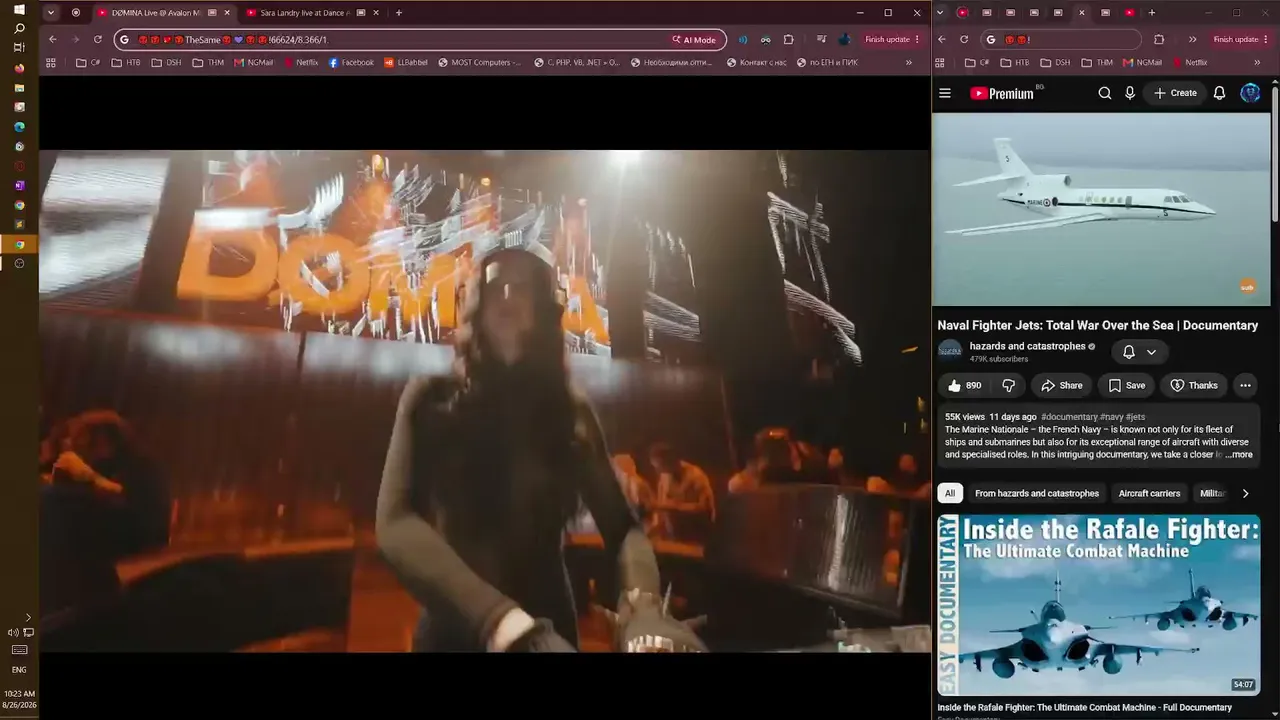Click the playing DØMINA Live video

tap(485, 401)
